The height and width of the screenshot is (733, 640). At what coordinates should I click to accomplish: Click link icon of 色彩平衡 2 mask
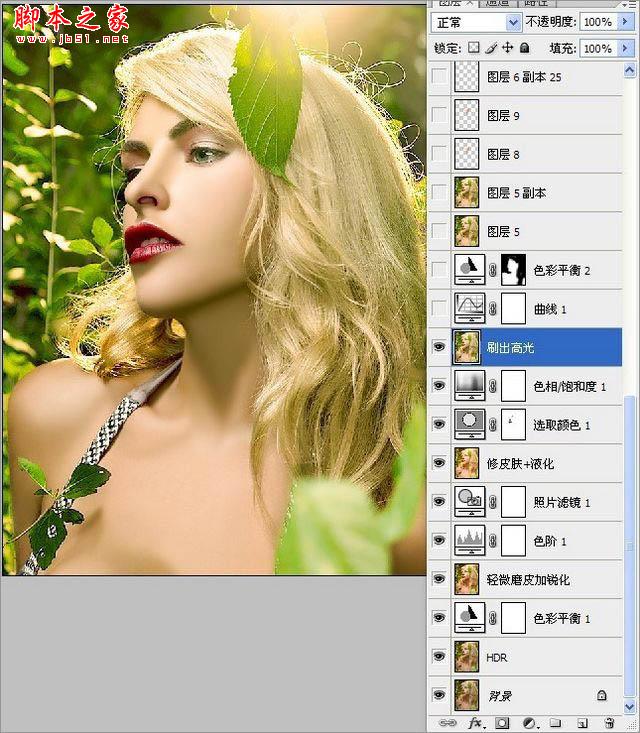(493, 270)
